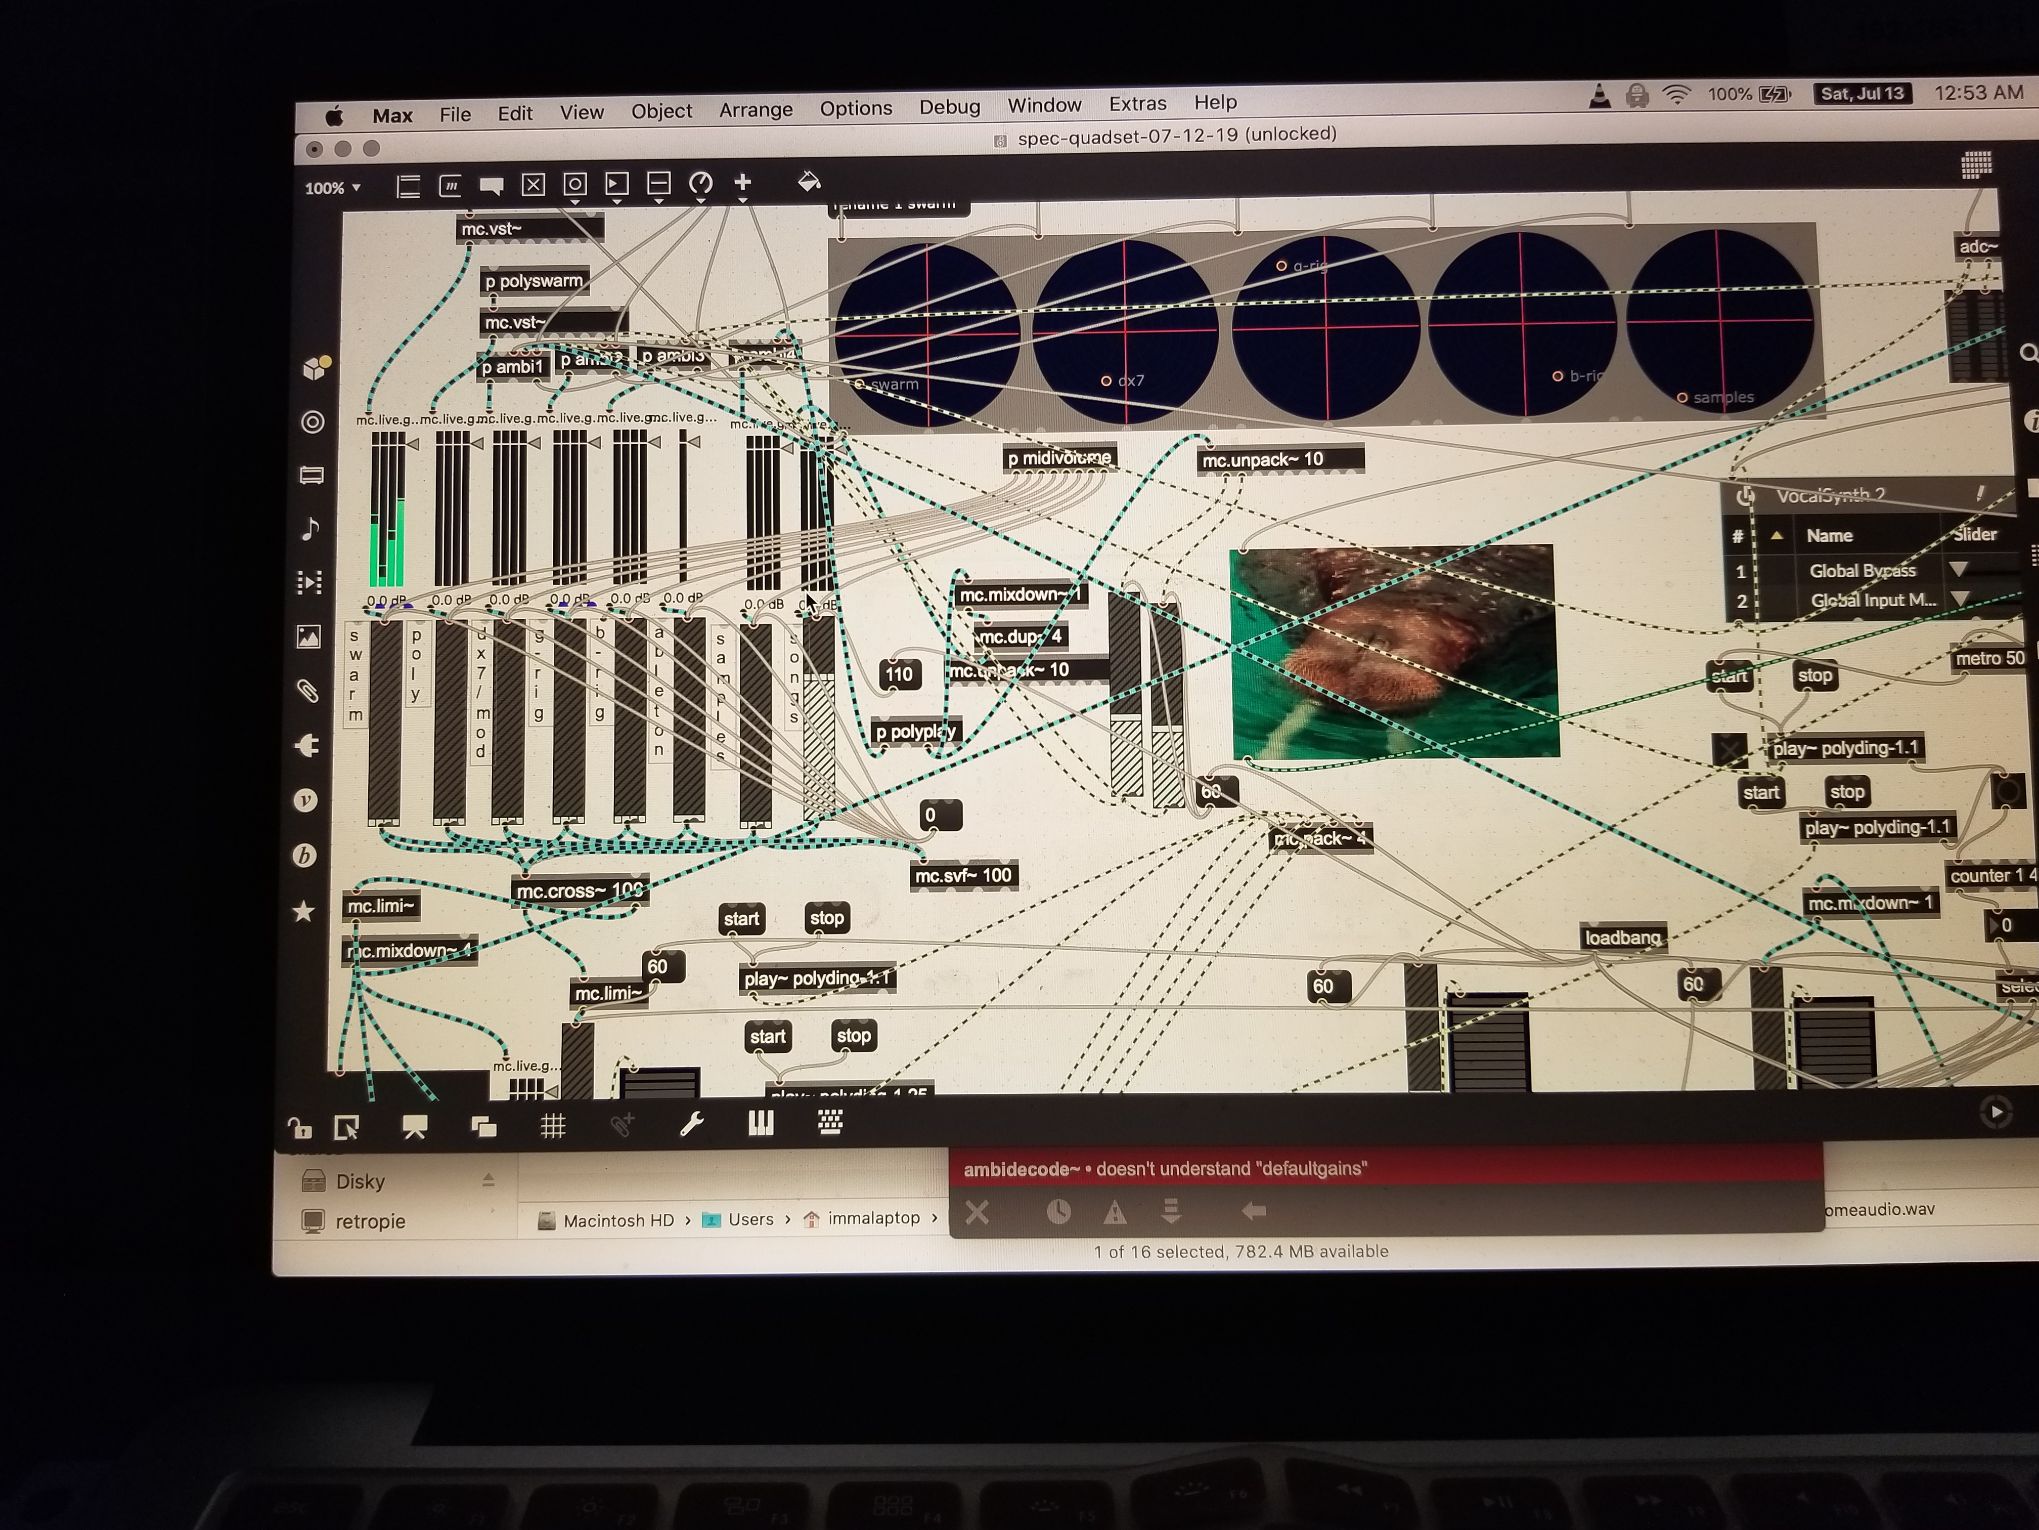Open the Global Input M... slider dropdown

tap(1961, 599)
